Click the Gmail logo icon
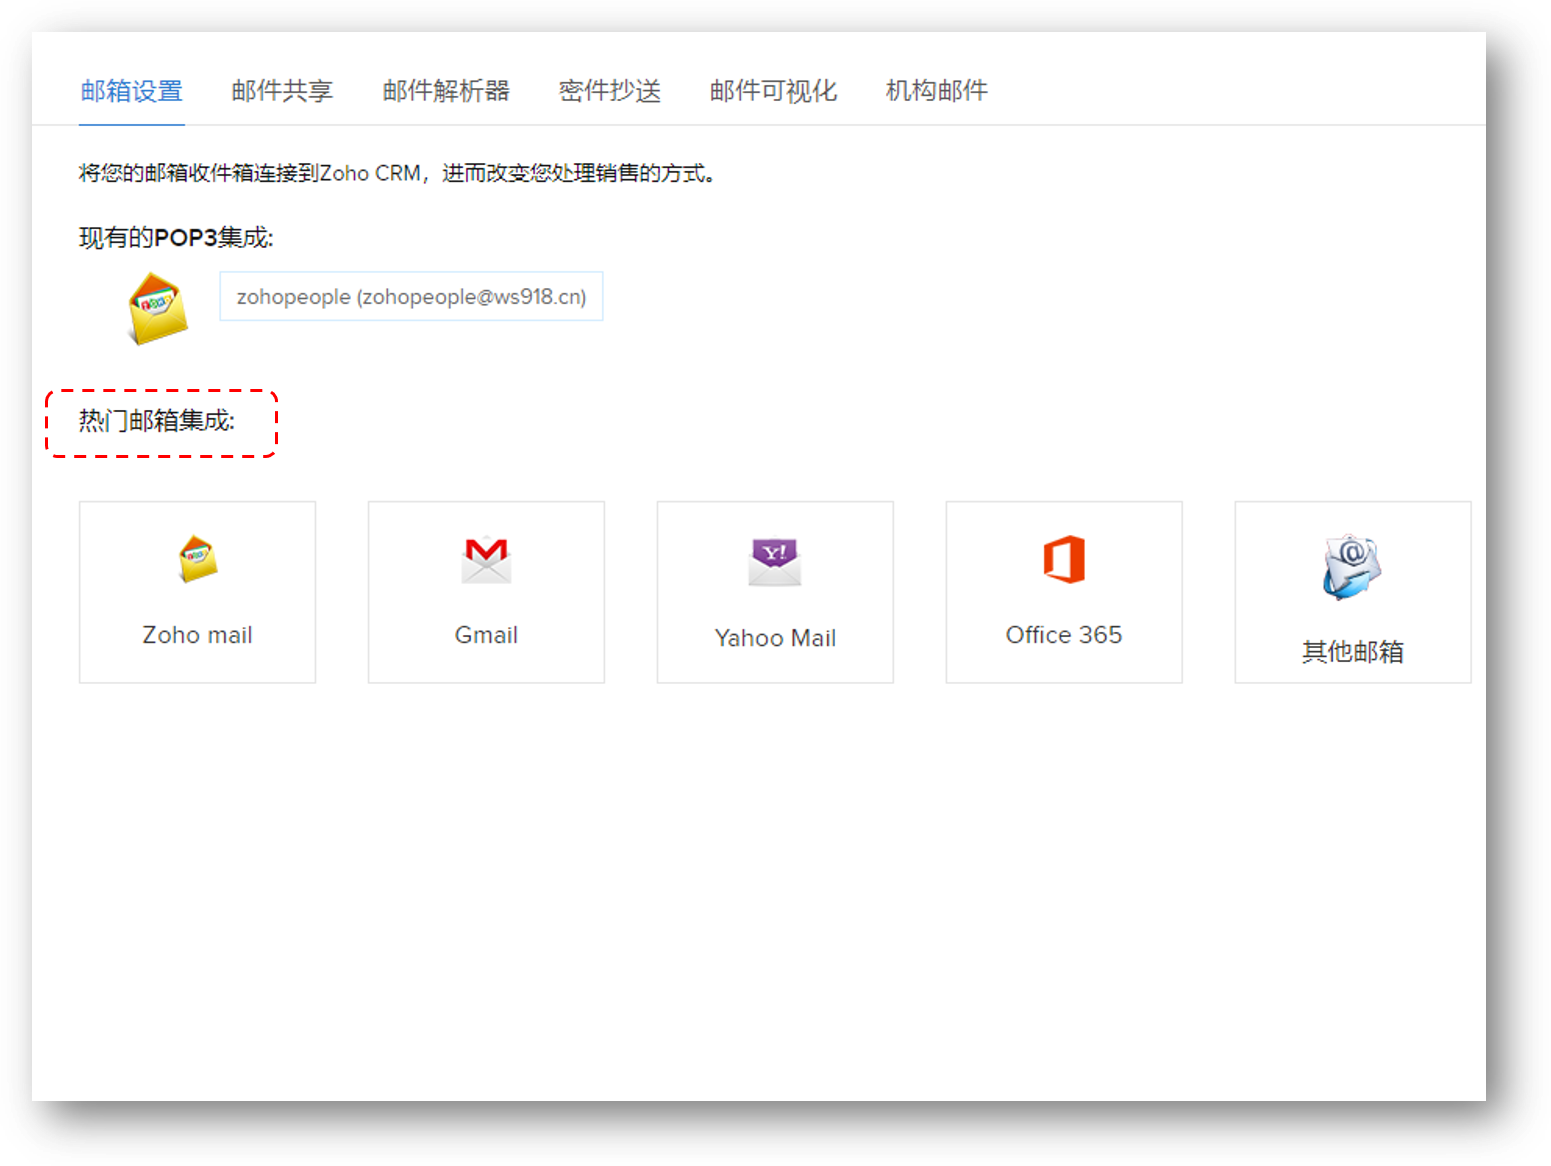This screenshot has height=1166, width=1551. (x=486, y=559)
